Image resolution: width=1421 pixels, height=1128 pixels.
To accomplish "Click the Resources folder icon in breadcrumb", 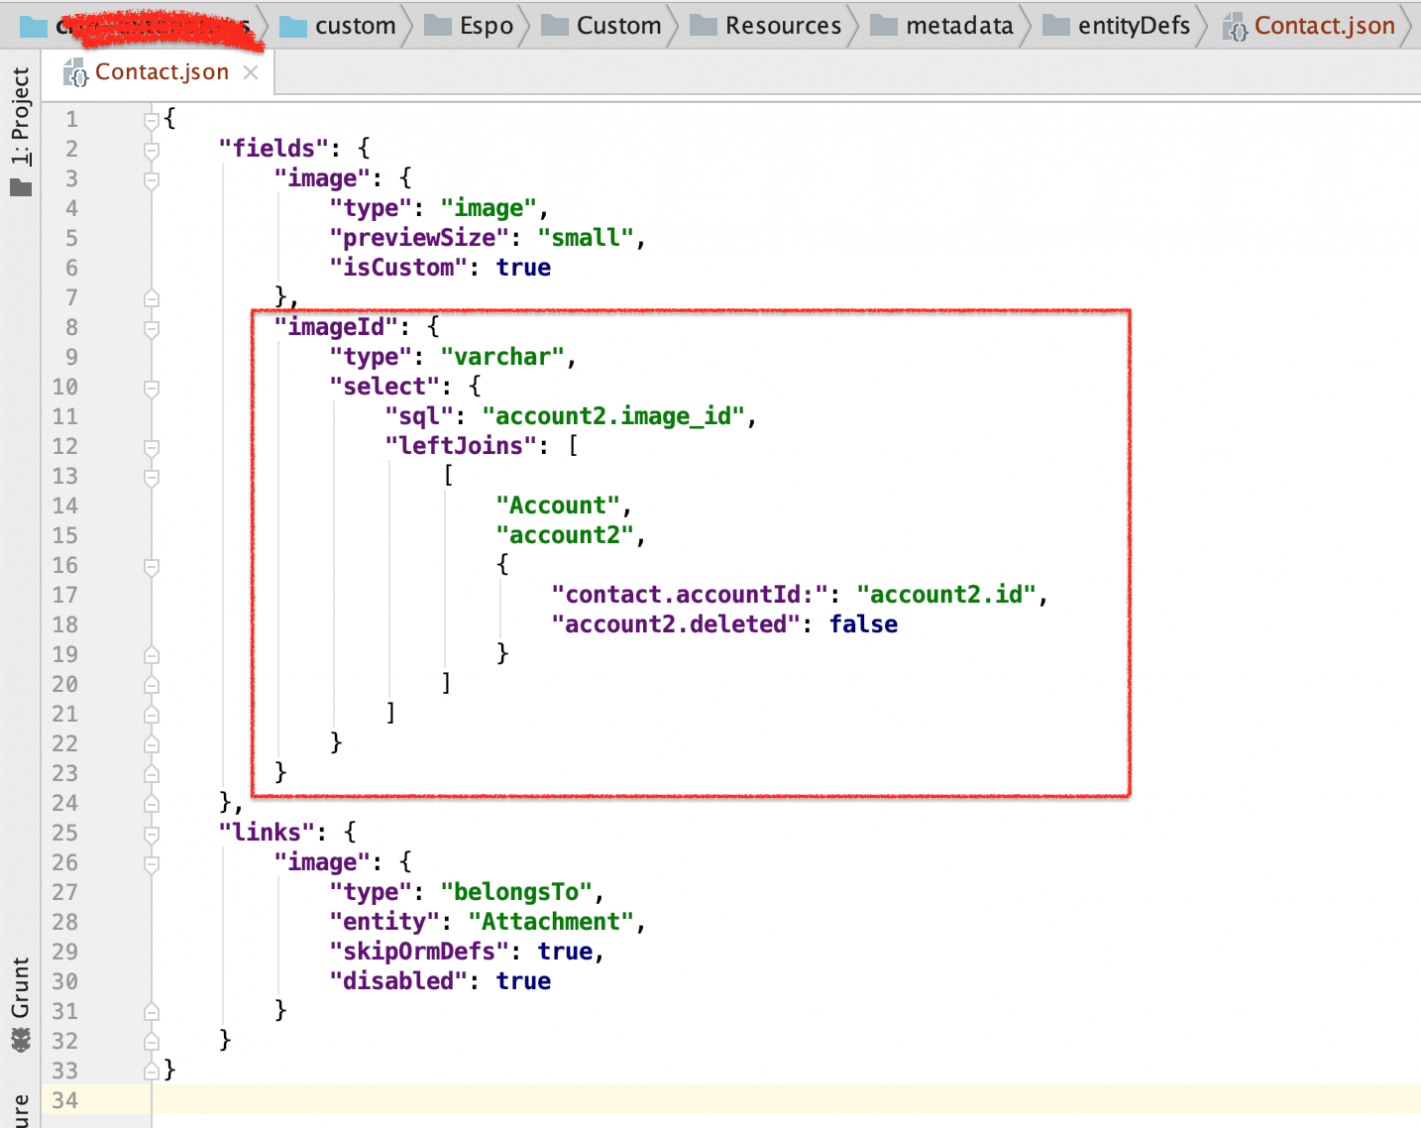I will click(x=703, y=26).
